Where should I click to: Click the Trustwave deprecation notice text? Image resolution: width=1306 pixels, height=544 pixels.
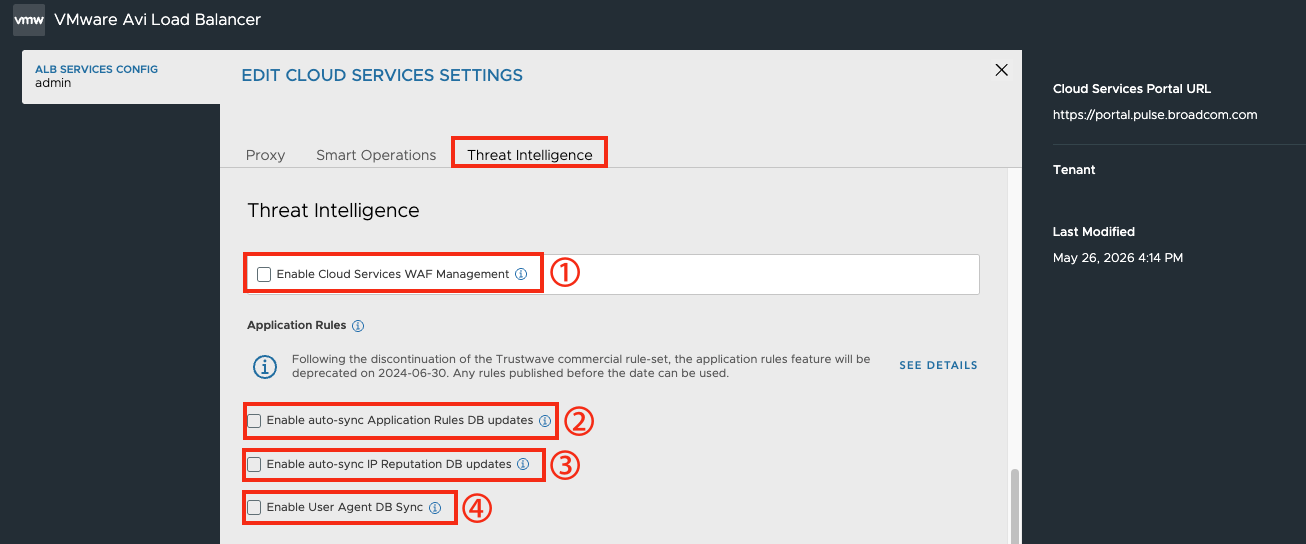click(x=581, y=366)
